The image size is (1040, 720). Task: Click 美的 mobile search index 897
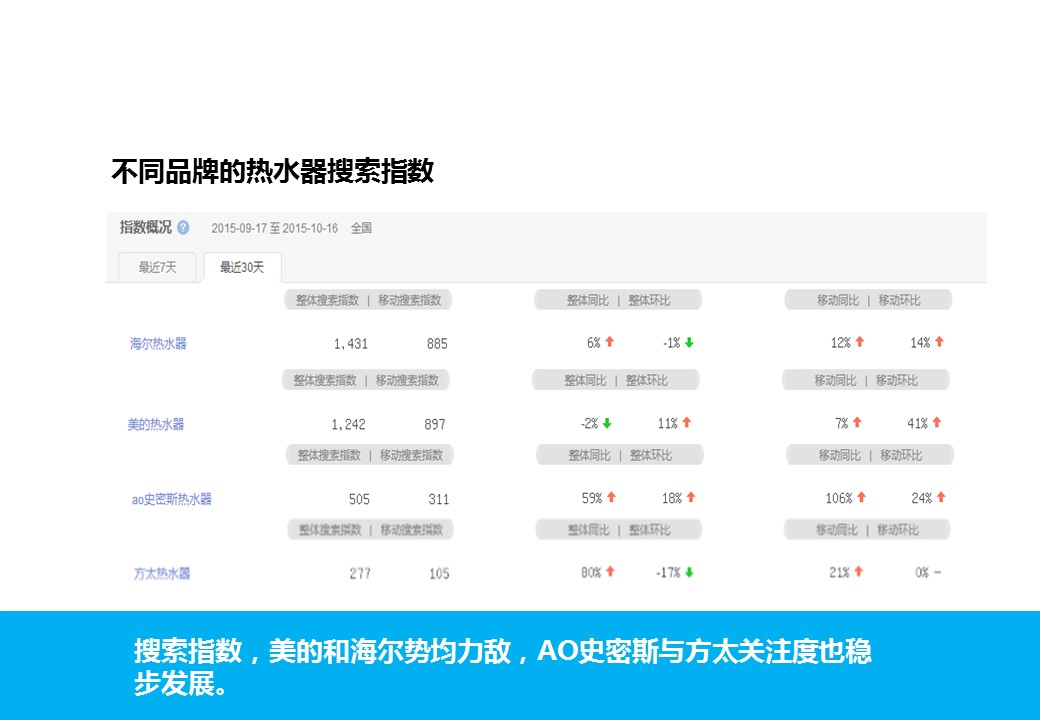pyautogui.click(x=434, y=424)
